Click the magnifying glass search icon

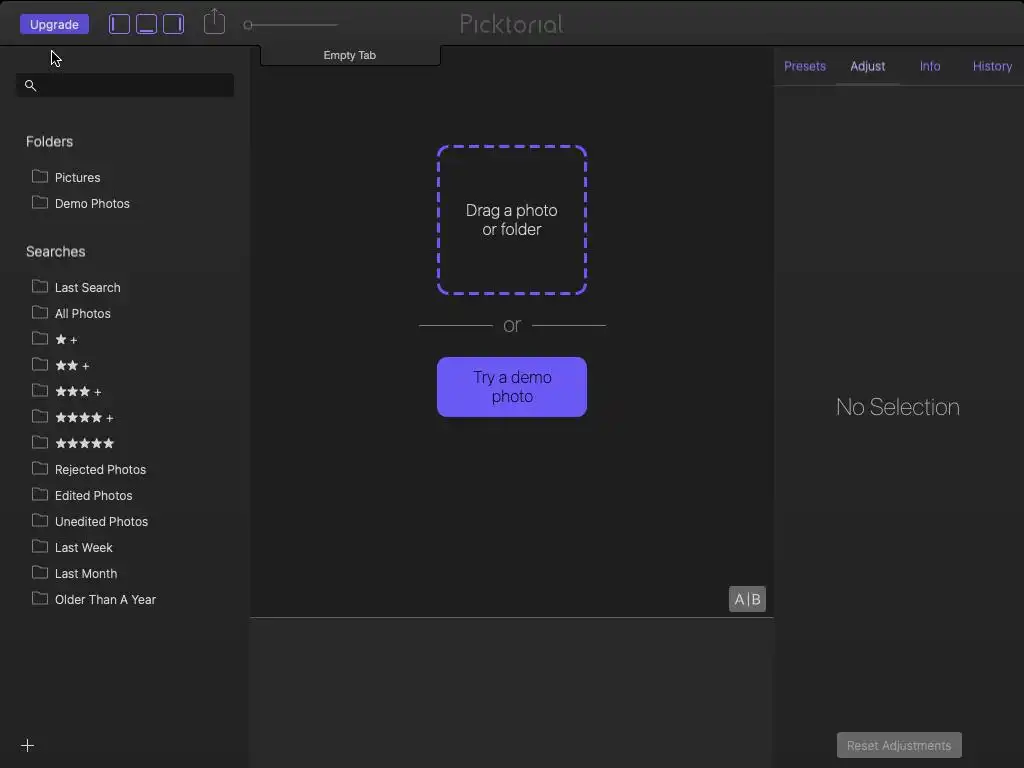[30, 86]
